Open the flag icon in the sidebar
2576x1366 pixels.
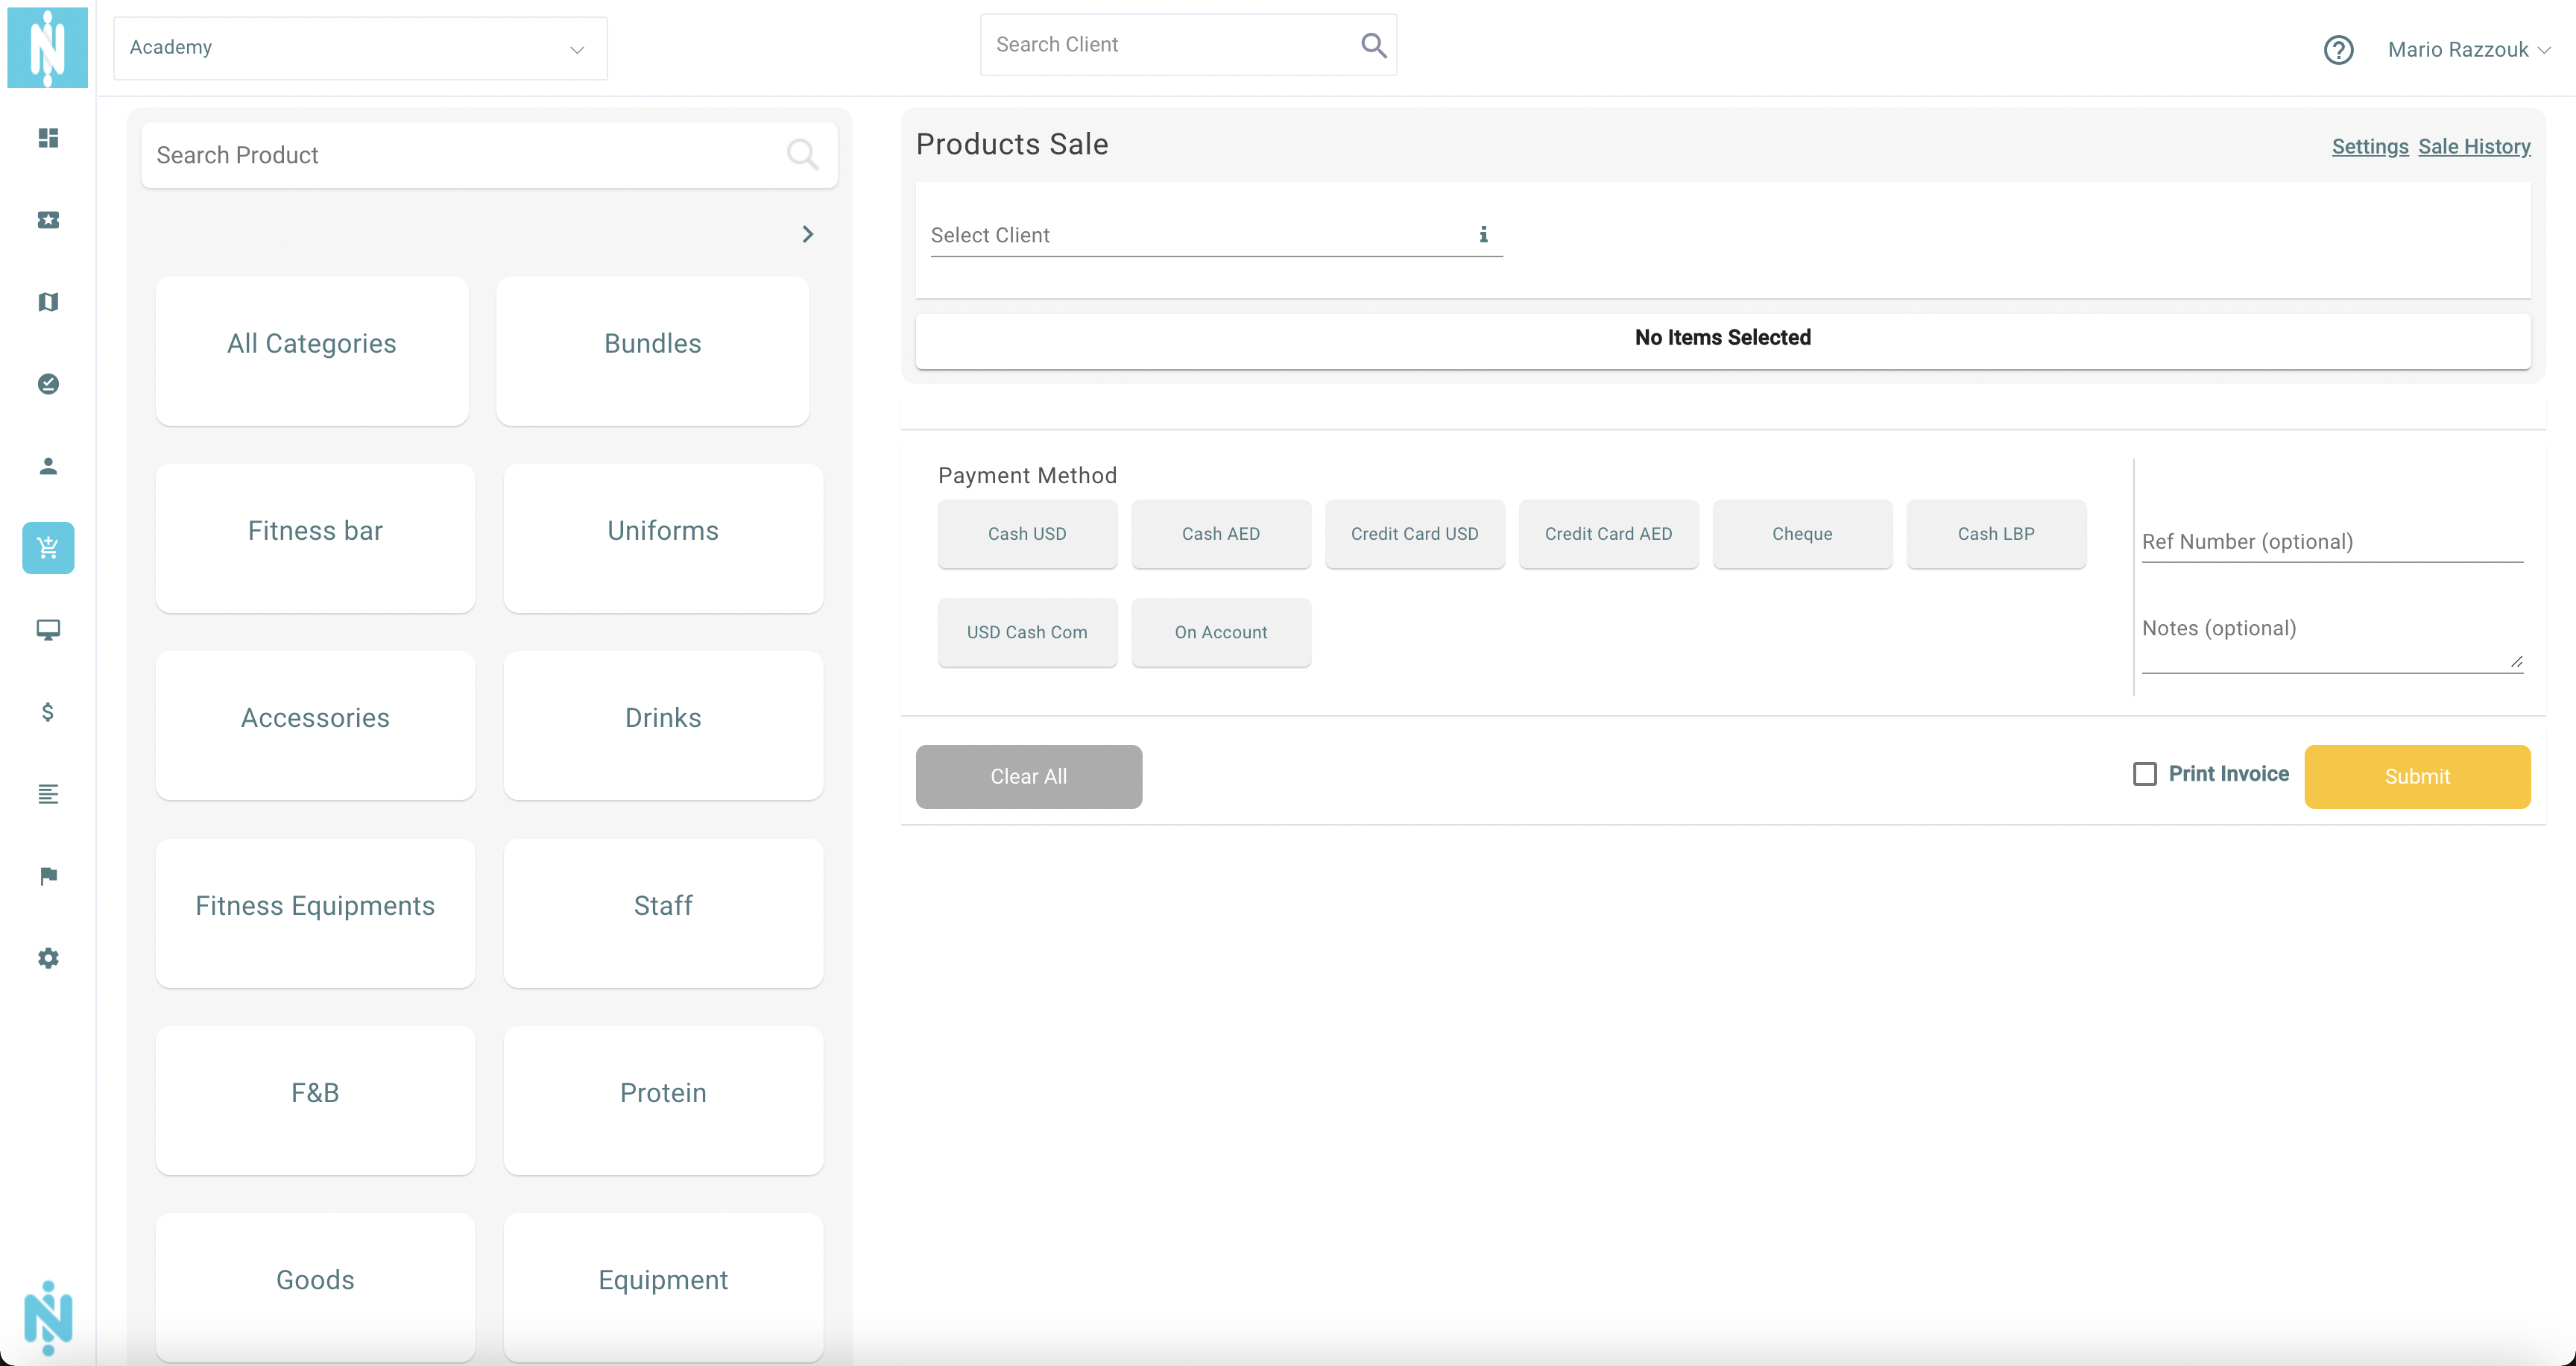tap(48, 876)
